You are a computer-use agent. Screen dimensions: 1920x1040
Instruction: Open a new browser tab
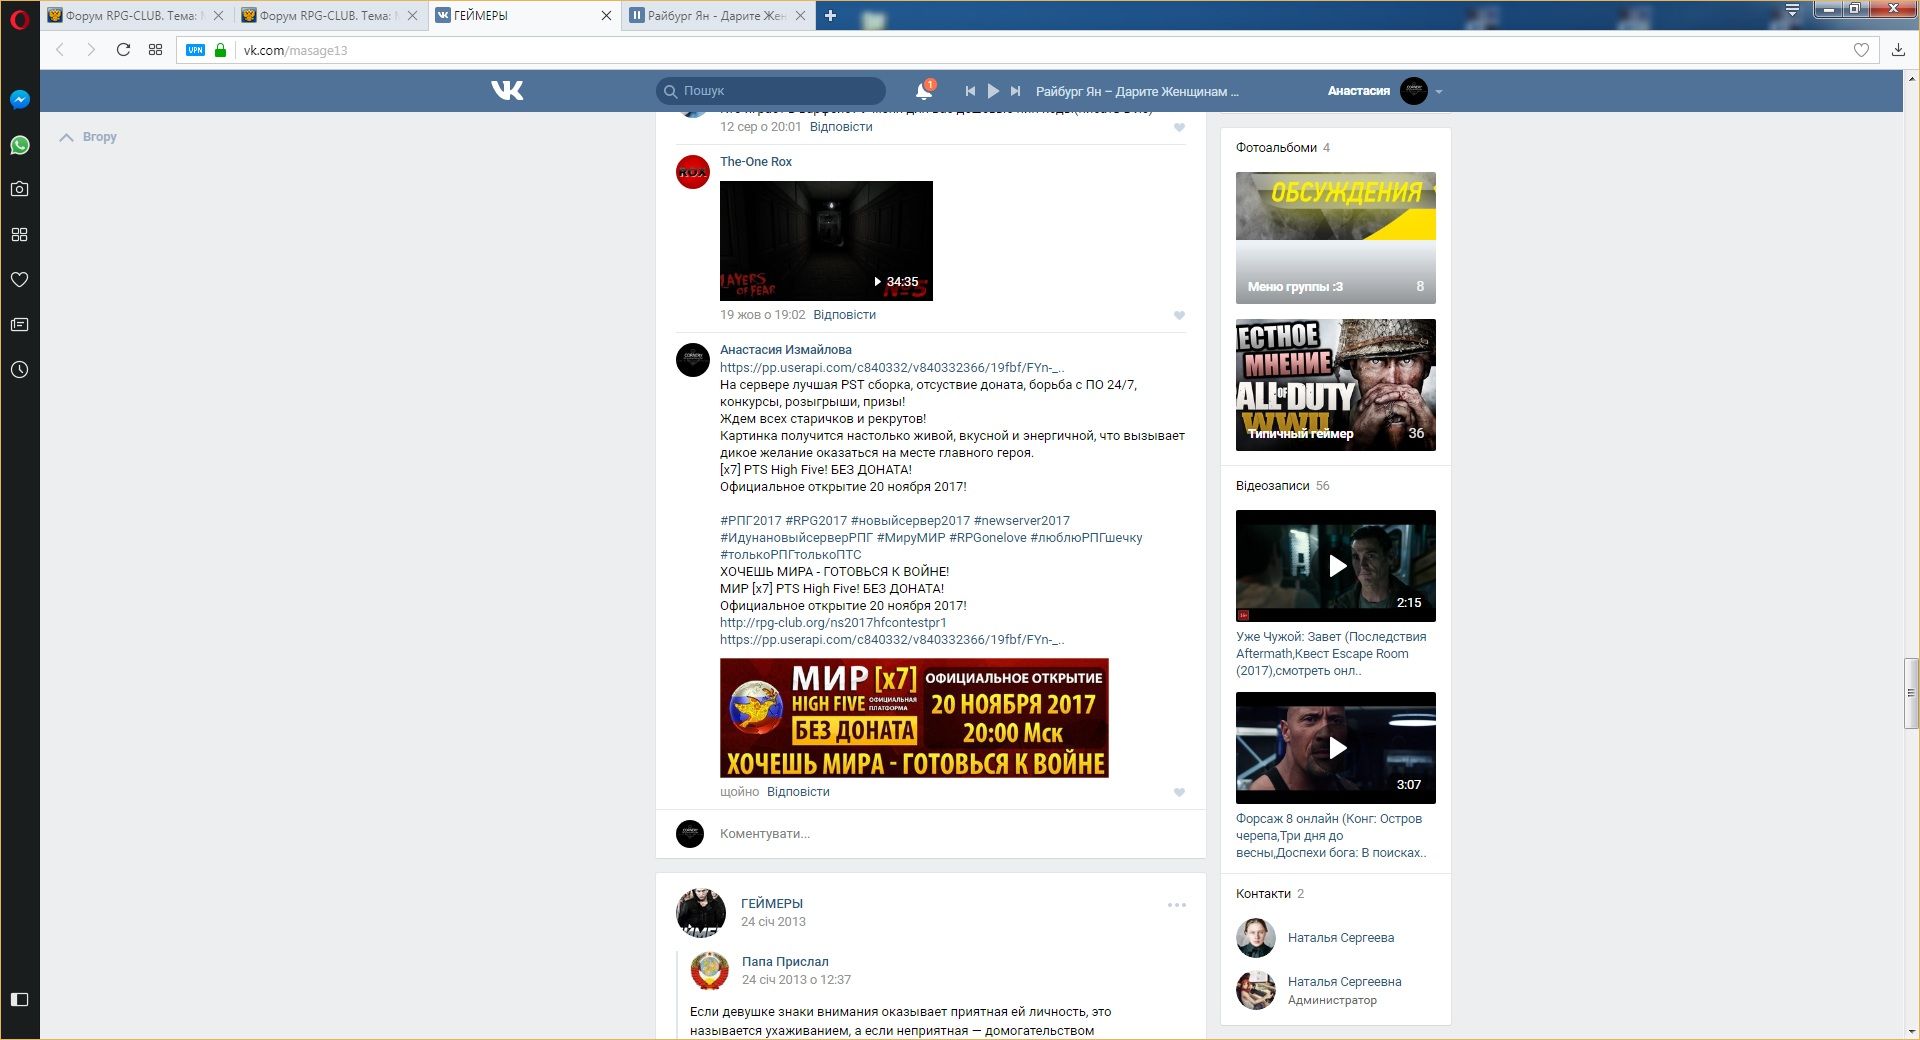[x=830, y=15]
